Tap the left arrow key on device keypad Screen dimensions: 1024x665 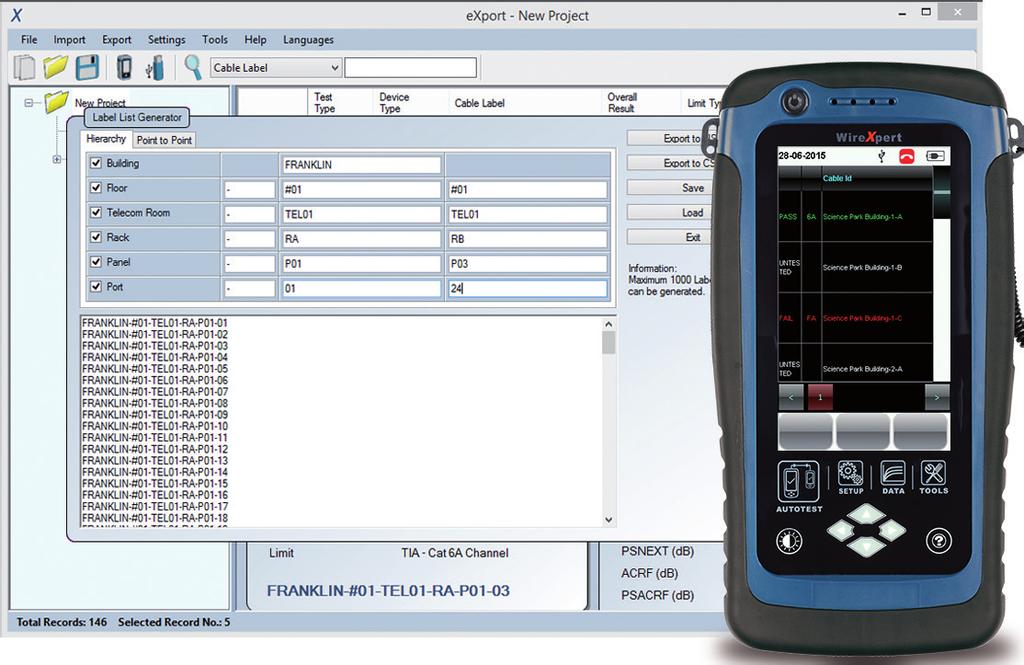click(840, 530)
